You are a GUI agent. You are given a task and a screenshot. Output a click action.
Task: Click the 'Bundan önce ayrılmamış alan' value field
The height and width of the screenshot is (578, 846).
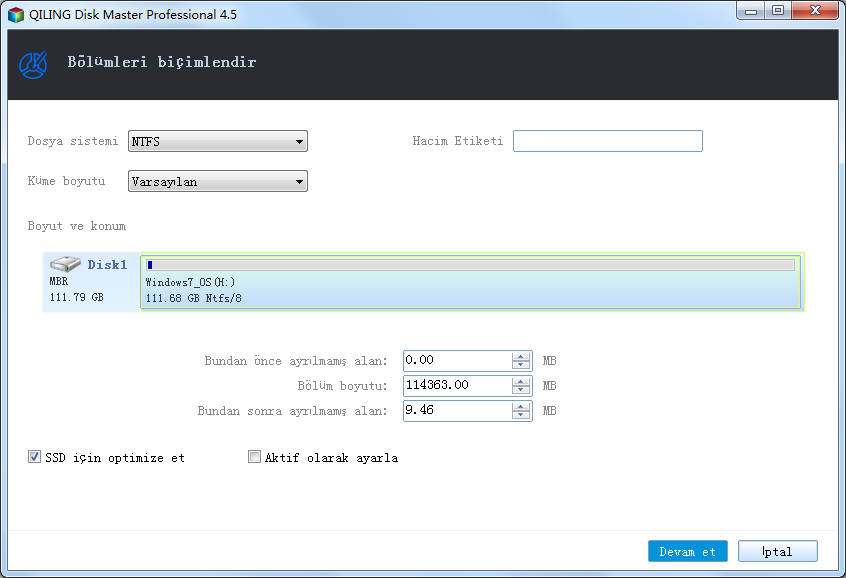point(458,361)
